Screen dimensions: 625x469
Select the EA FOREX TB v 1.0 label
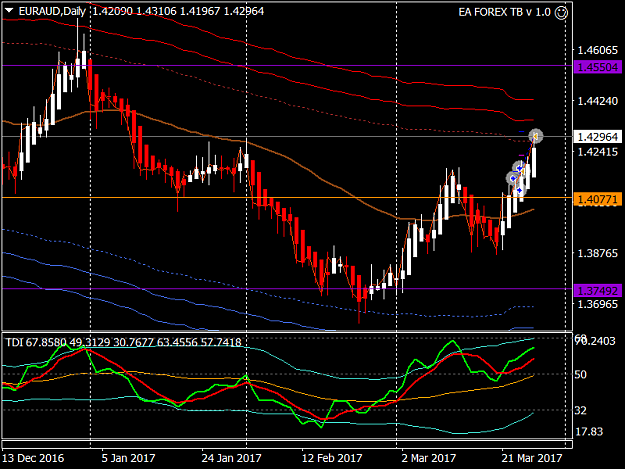504,12
